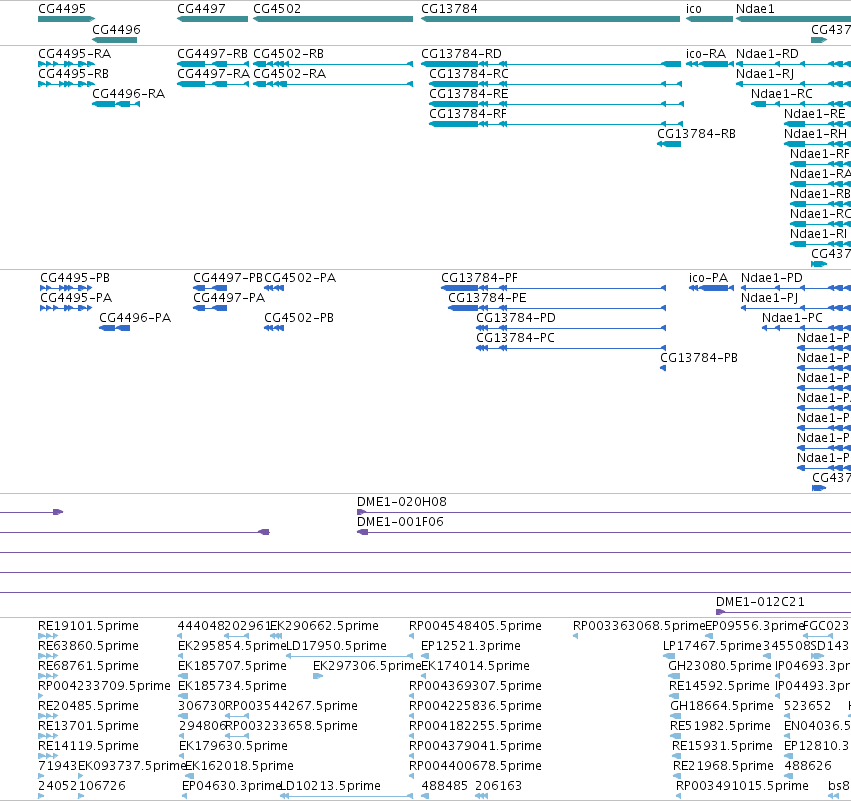Click protein CG4495-PA label
The height and width of the screenshot is (801, 851).
click(x=76, y=297)
